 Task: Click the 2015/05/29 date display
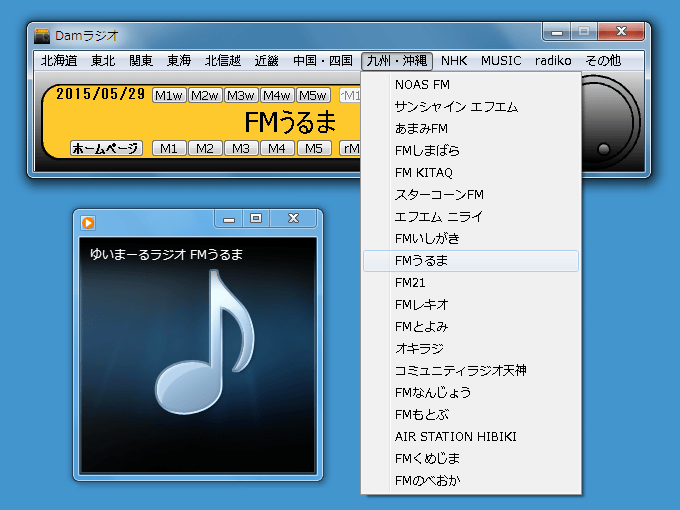coord(101,94)
